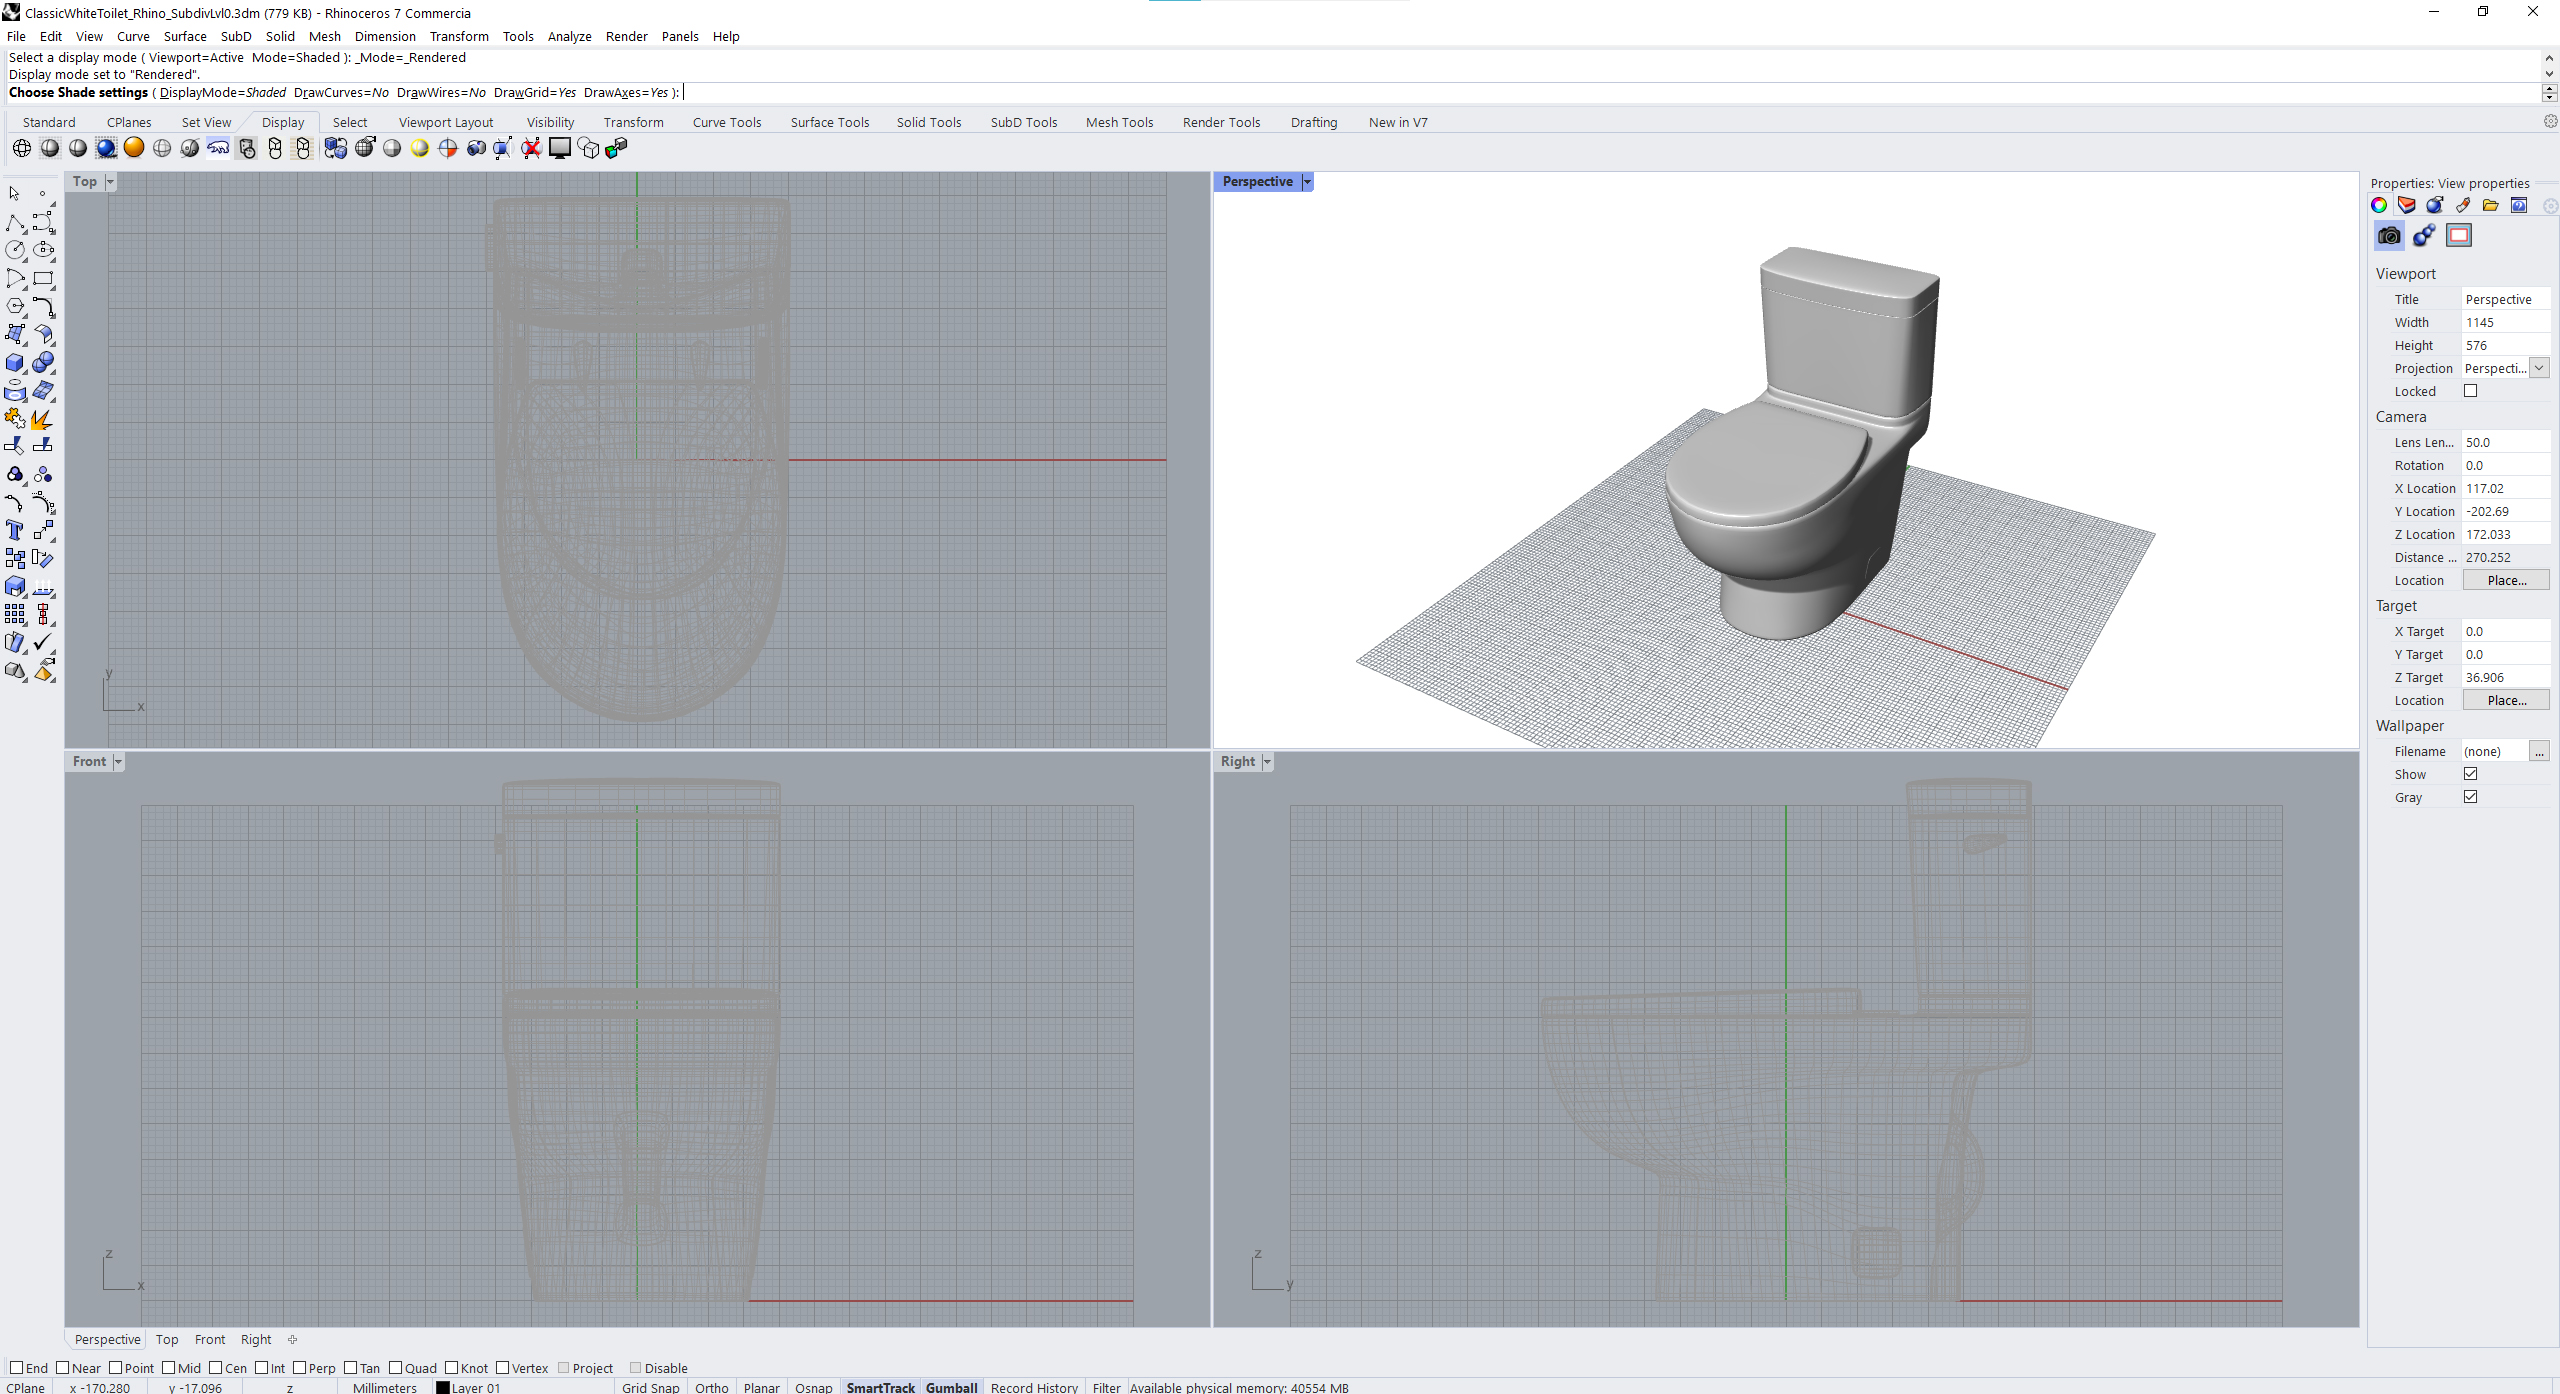Open the Perspective viewport title dropdown arrow

pos(1307,181)
